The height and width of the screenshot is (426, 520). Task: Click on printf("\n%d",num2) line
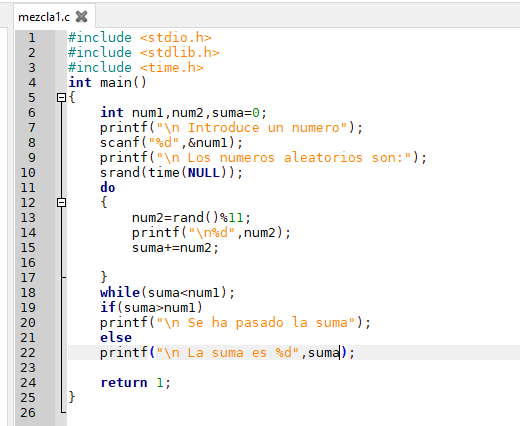[211, 232]
